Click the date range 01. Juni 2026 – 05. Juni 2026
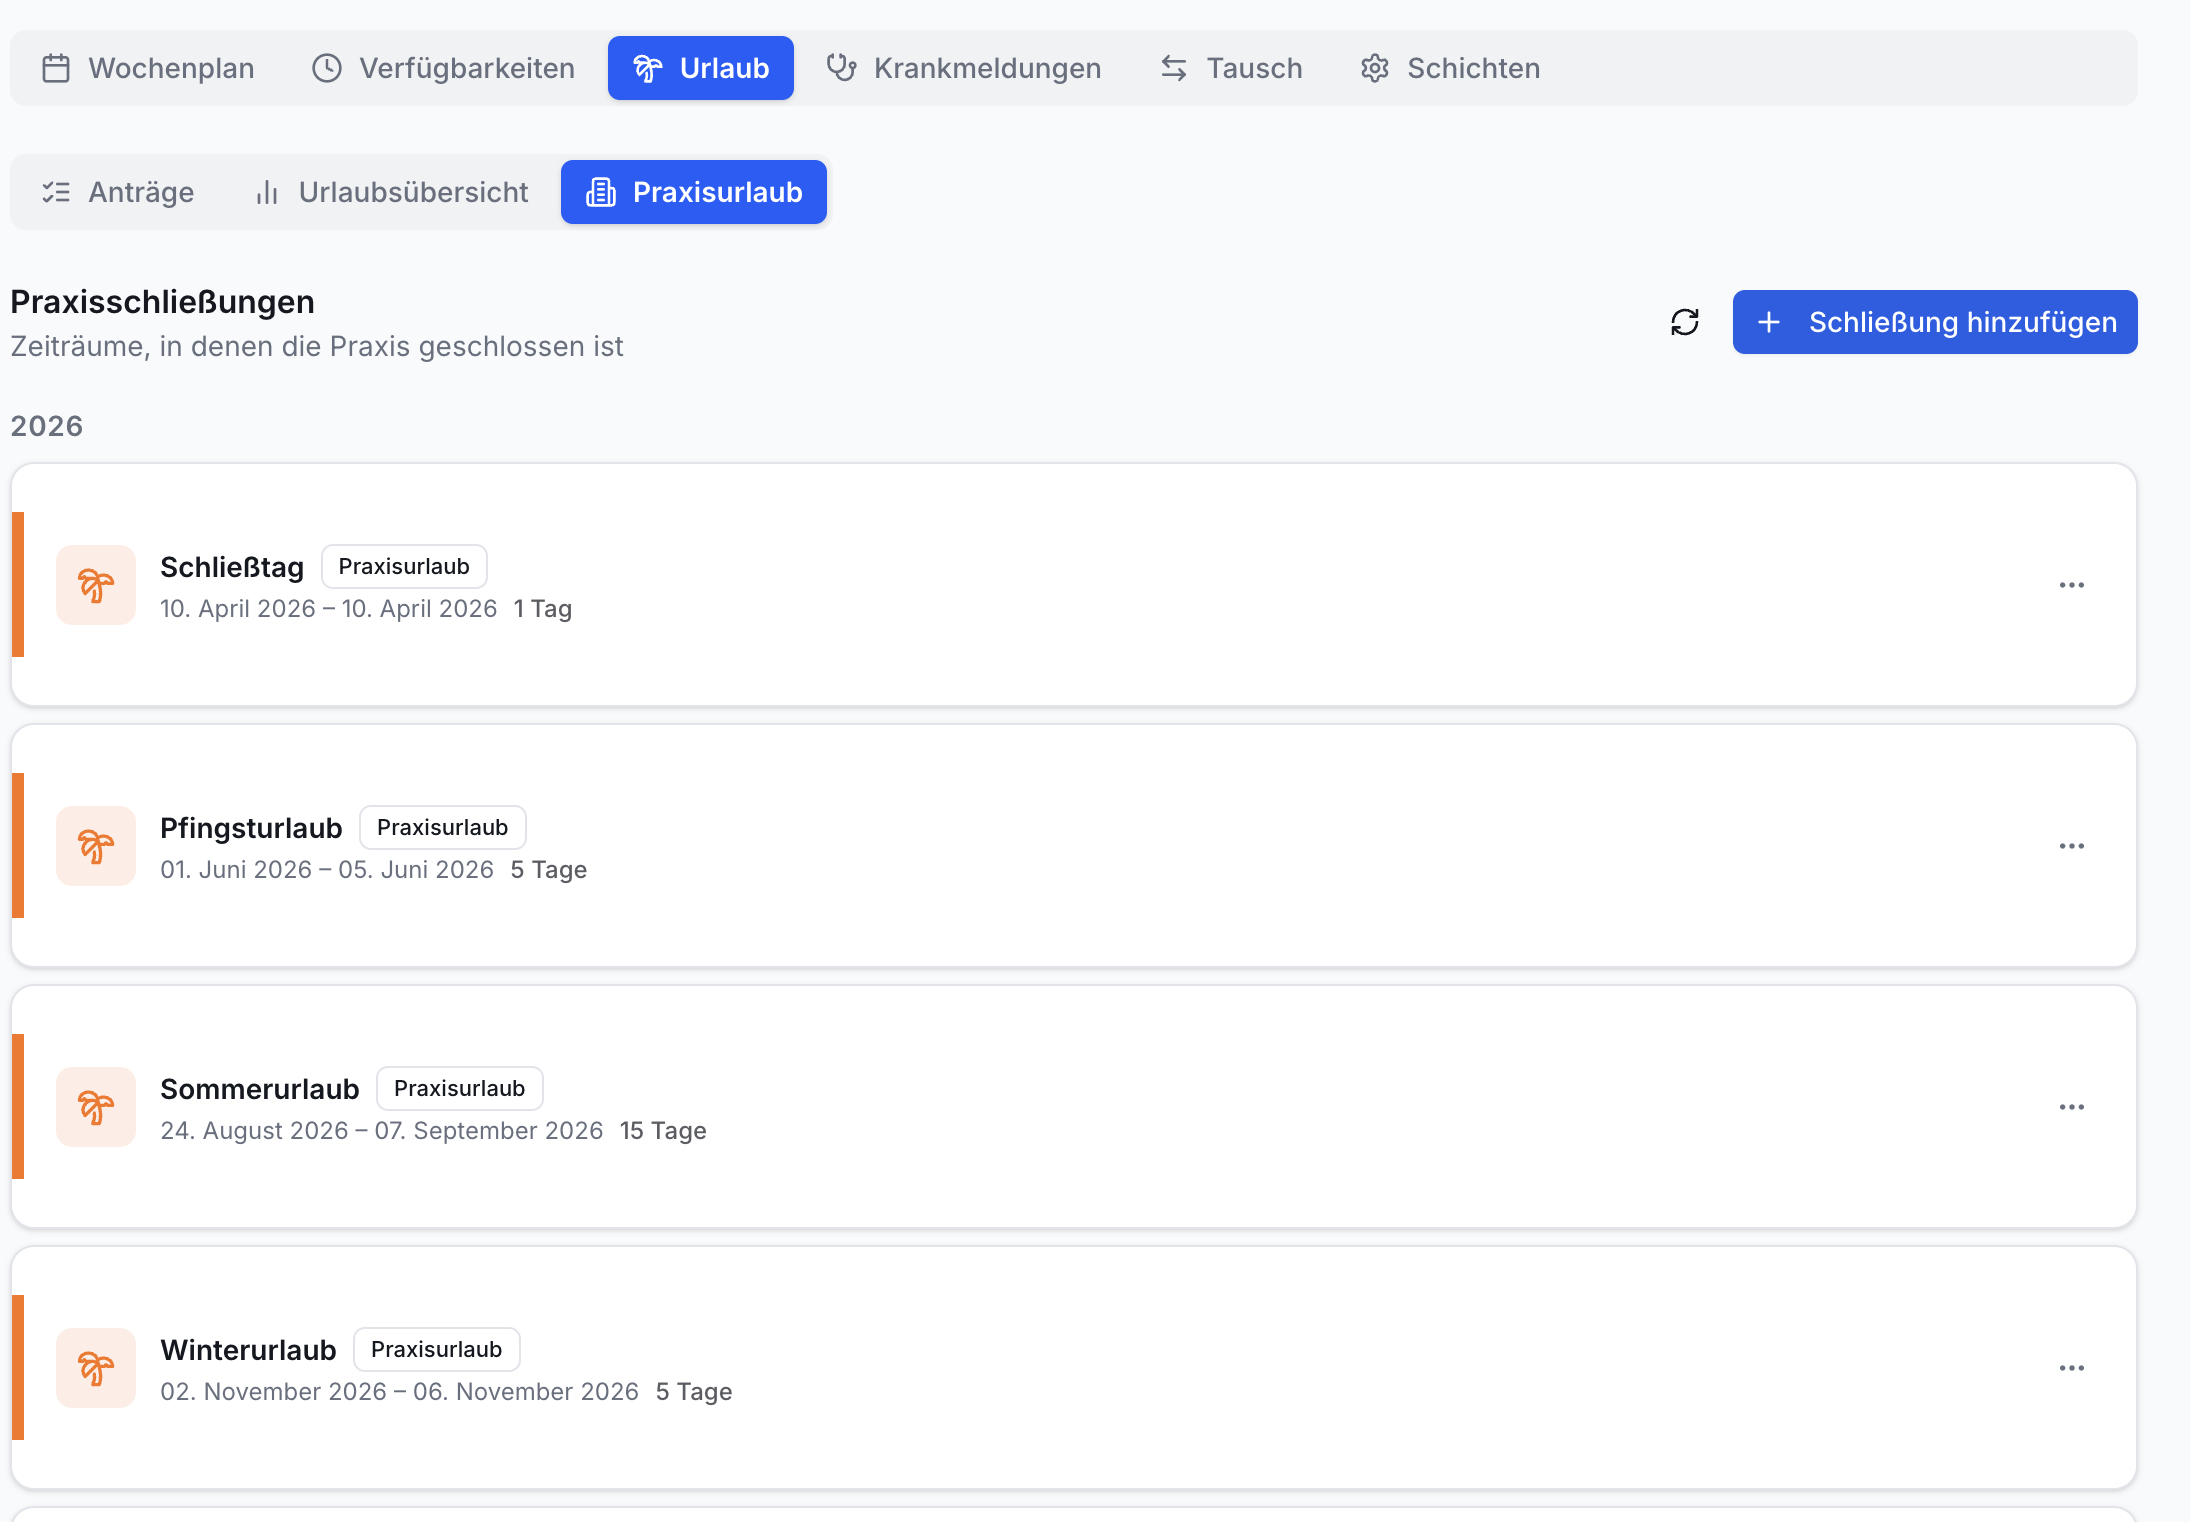The height and width of the screenshot is (1522, 2190). pyautogui.click(x=327, y=869)
